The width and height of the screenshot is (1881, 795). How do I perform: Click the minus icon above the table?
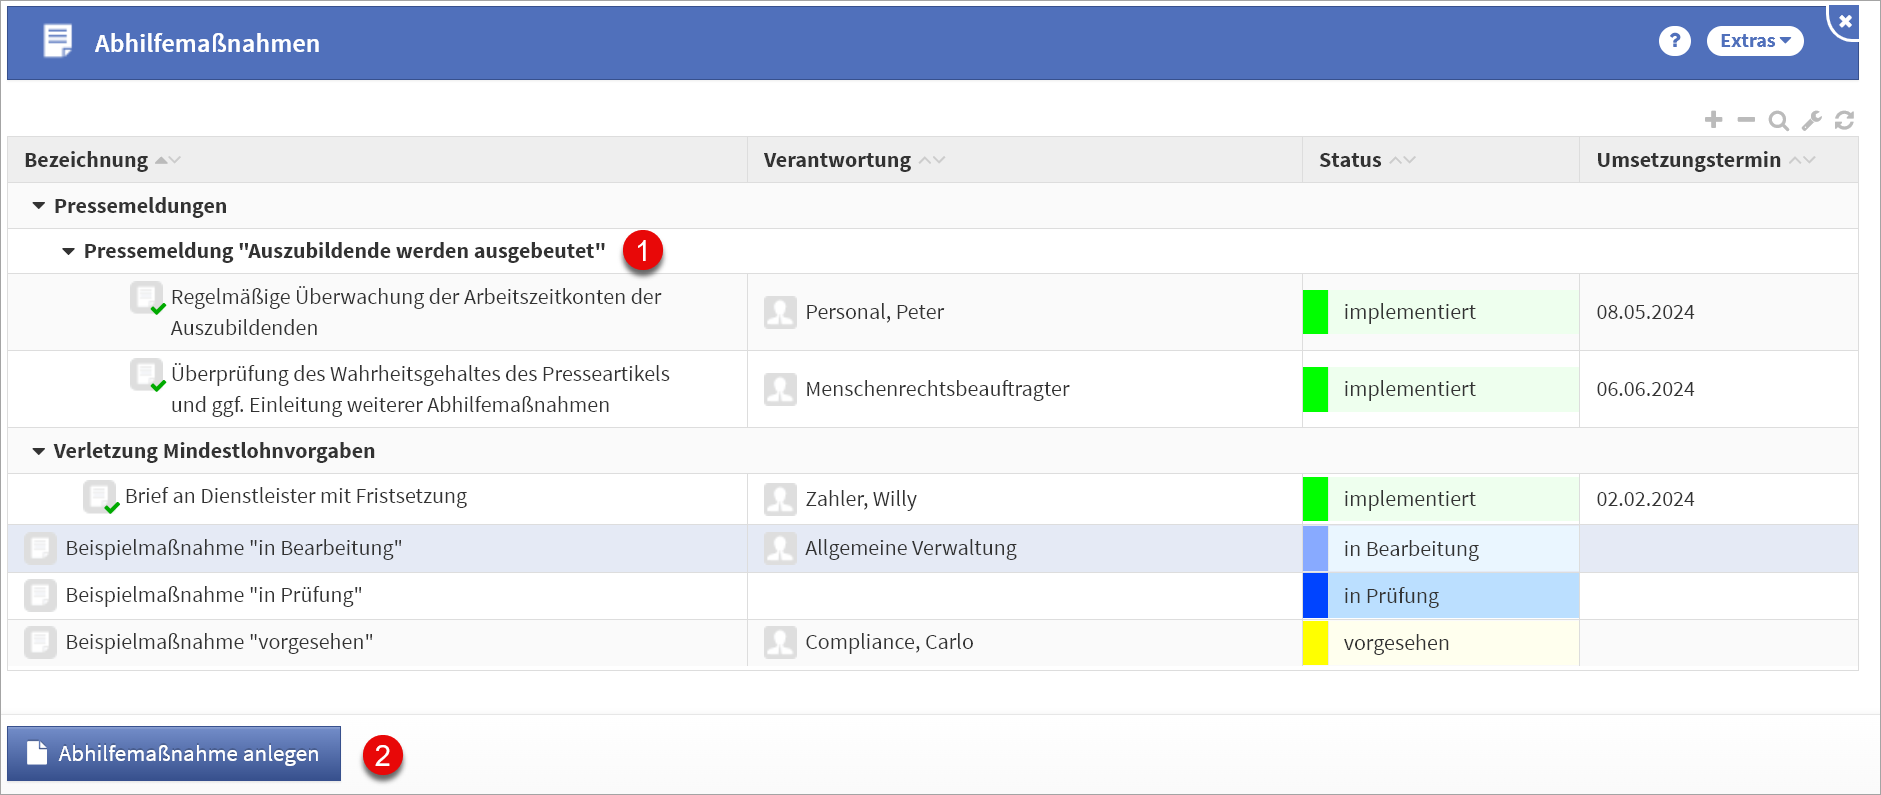tap(1746, 120)
